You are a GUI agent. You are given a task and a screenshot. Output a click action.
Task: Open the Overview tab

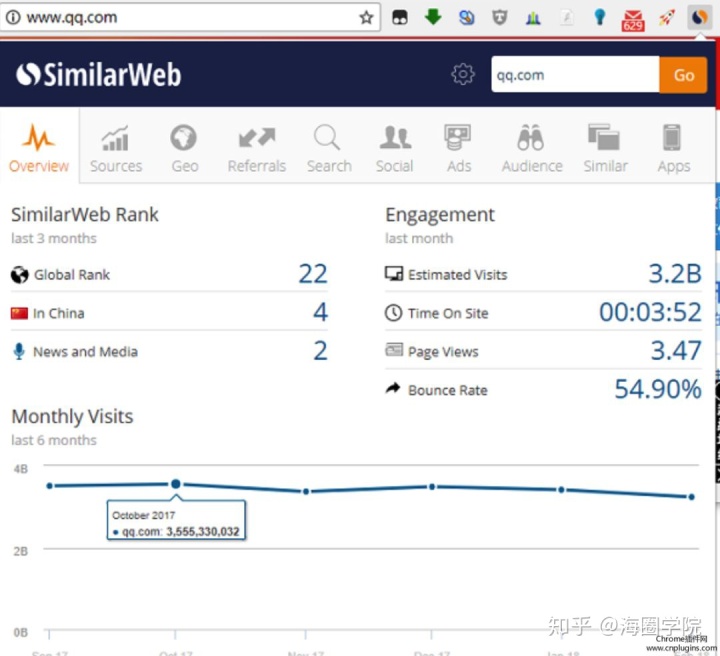(39, 147)
